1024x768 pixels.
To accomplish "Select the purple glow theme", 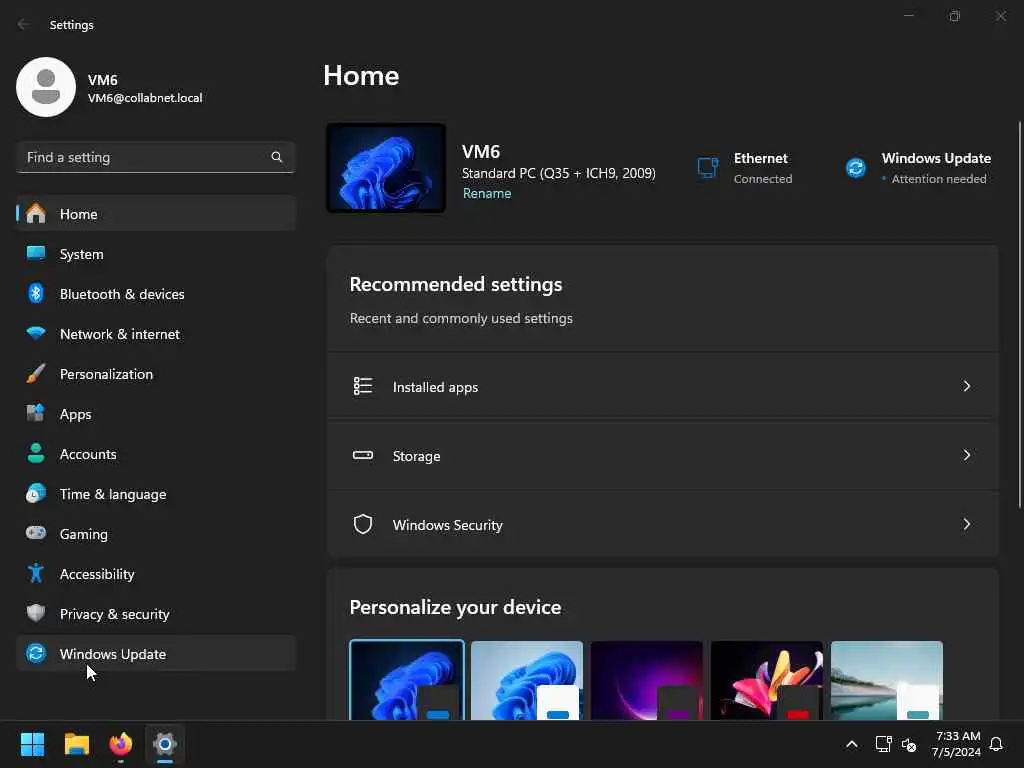I will point(647,680).
